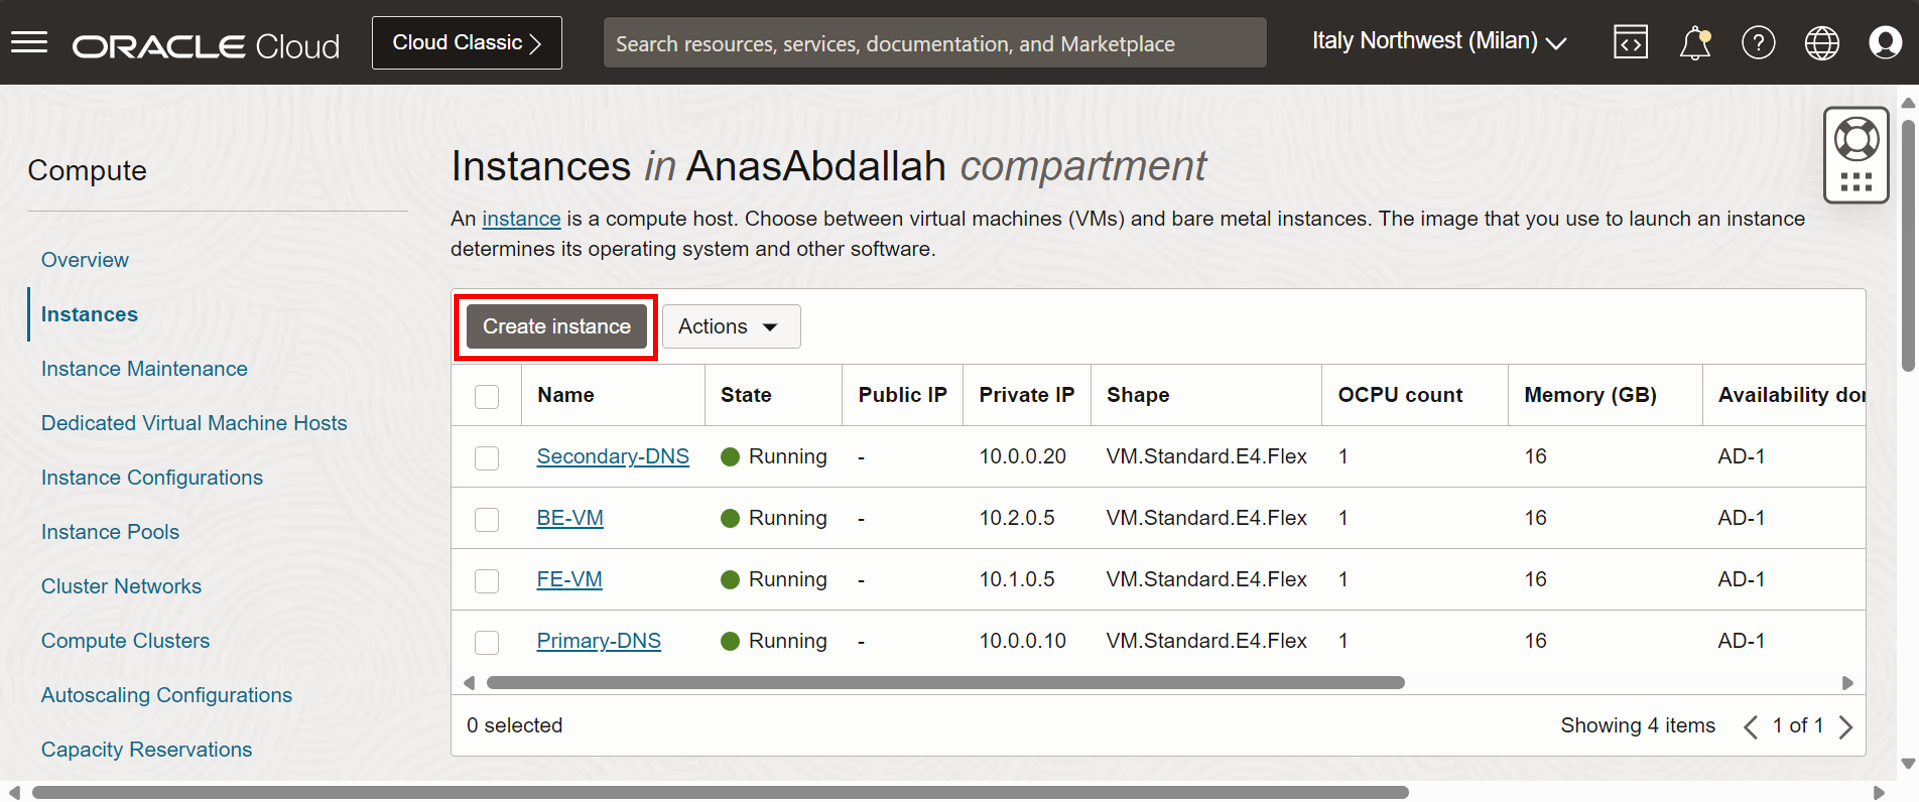The height and width of the screenshot is (802, 1919).
Task: Expand the Actions dropdown
Action: 731,326
